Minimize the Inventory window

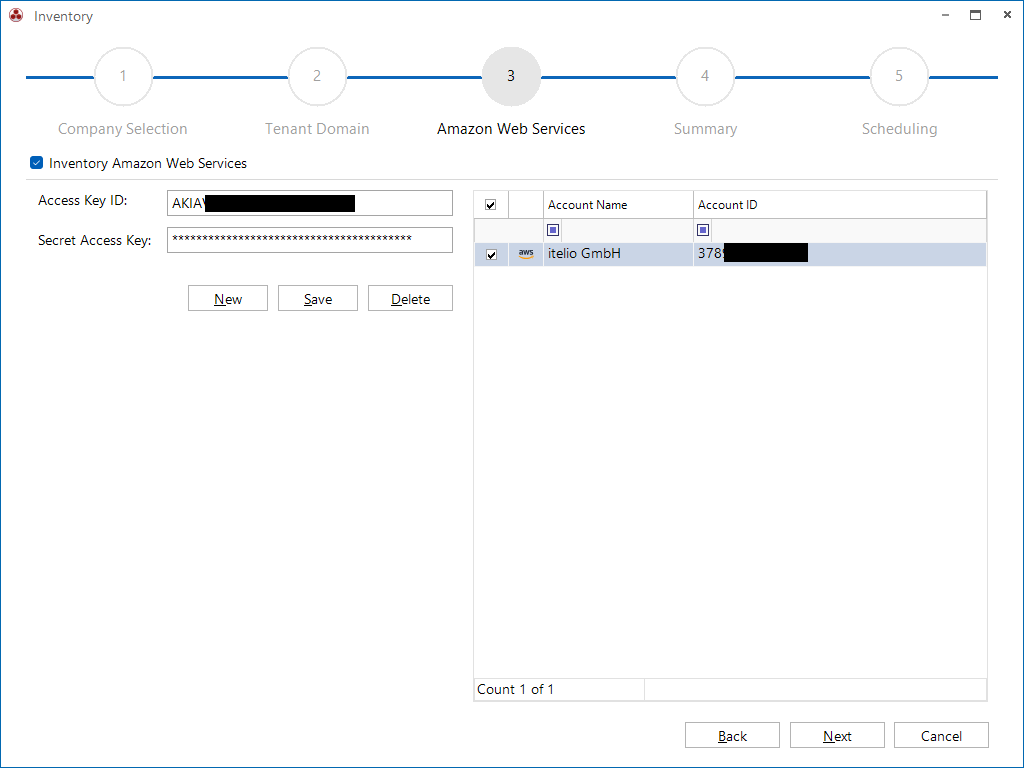(945, 15)
